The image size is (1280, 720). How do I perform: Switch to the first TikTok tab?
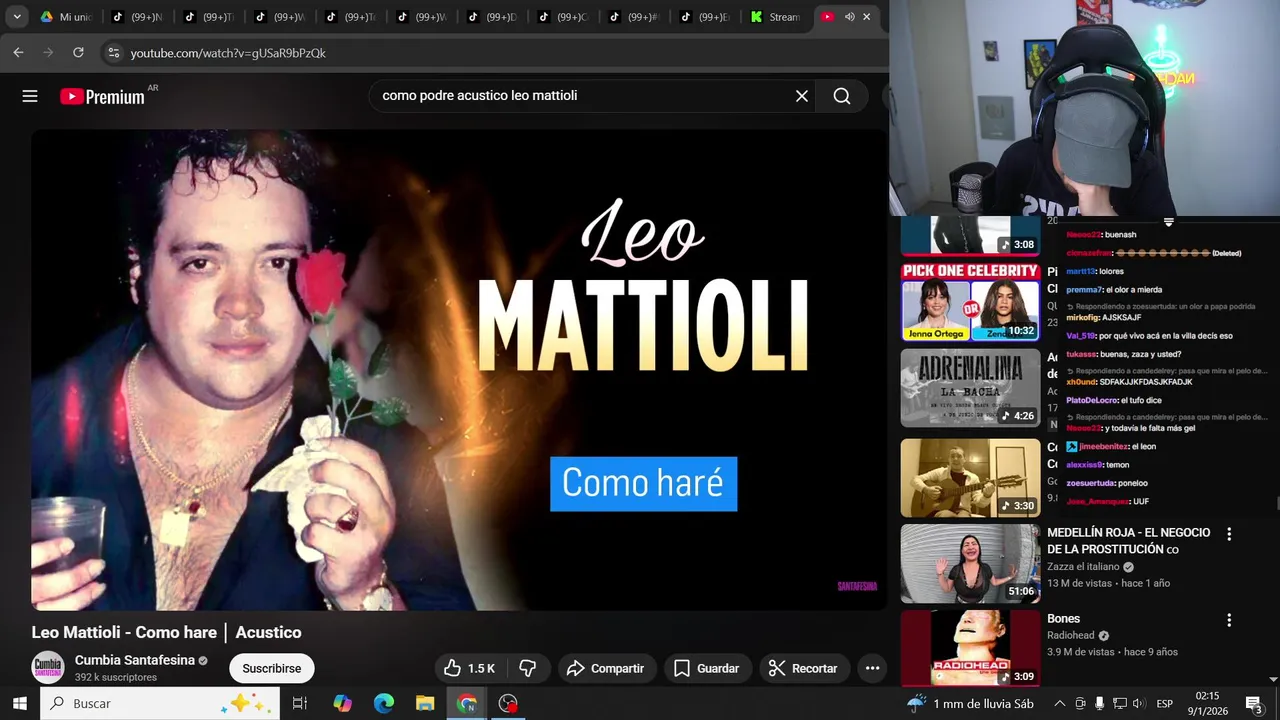137,17
